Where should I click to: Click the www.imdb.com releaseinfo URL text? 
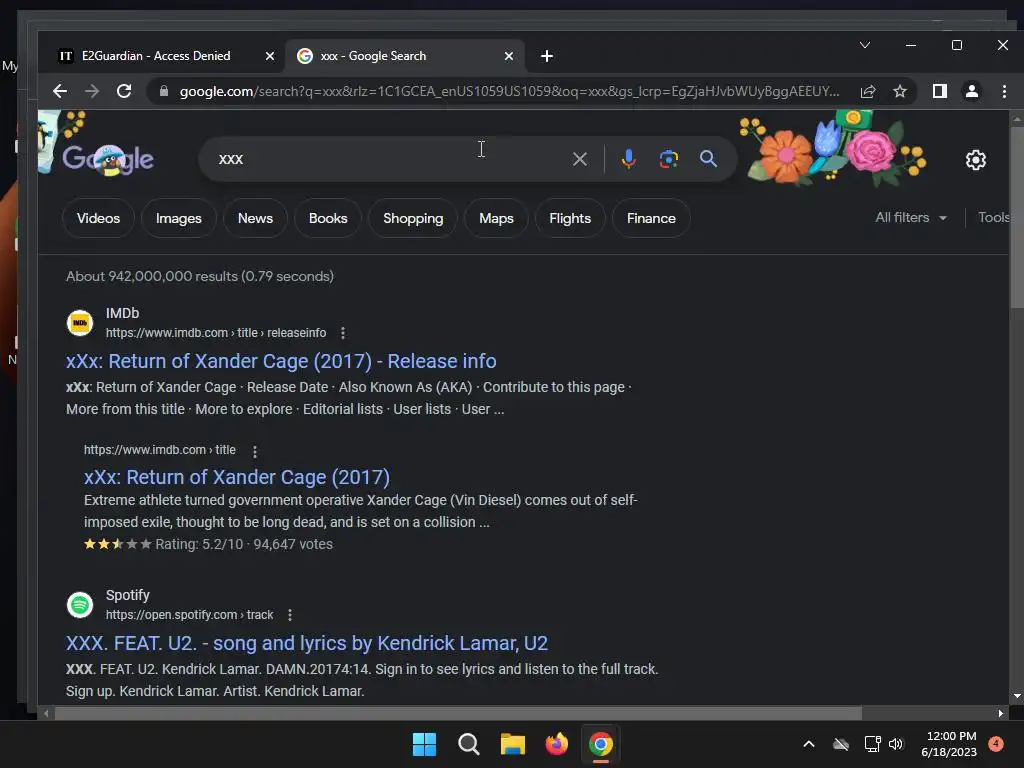(x=216, y=333)
